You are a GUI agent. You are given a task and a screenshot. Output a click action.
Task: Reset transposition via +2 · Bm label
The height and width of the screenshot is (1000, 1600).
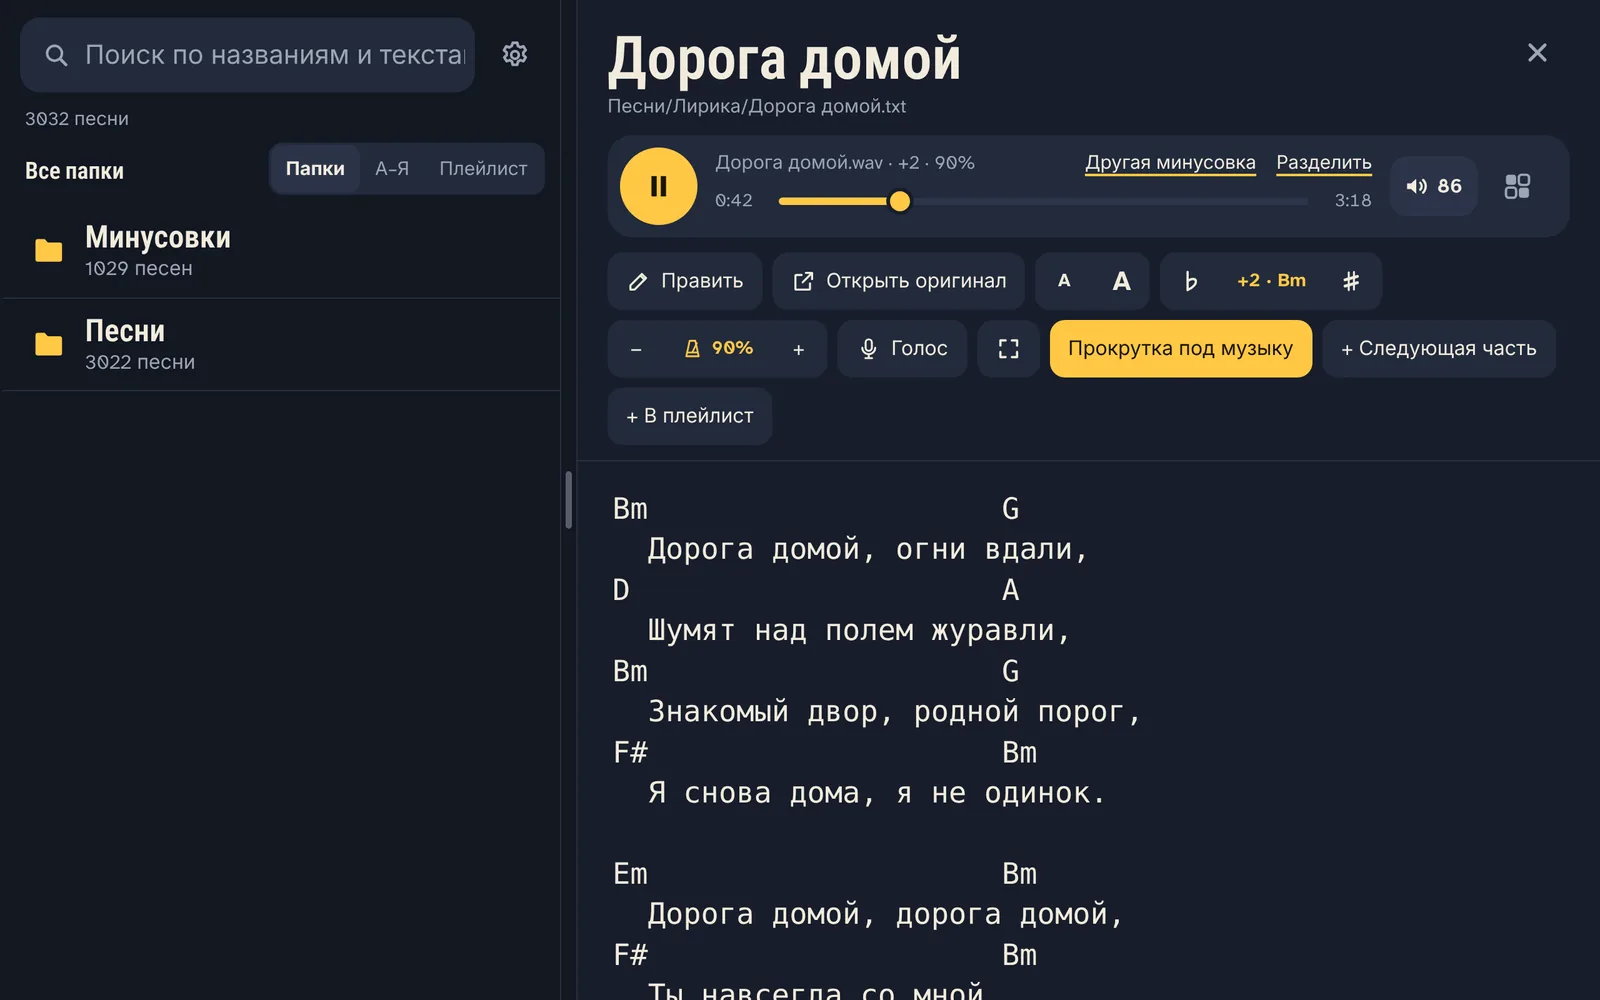tap(1271, 281)
